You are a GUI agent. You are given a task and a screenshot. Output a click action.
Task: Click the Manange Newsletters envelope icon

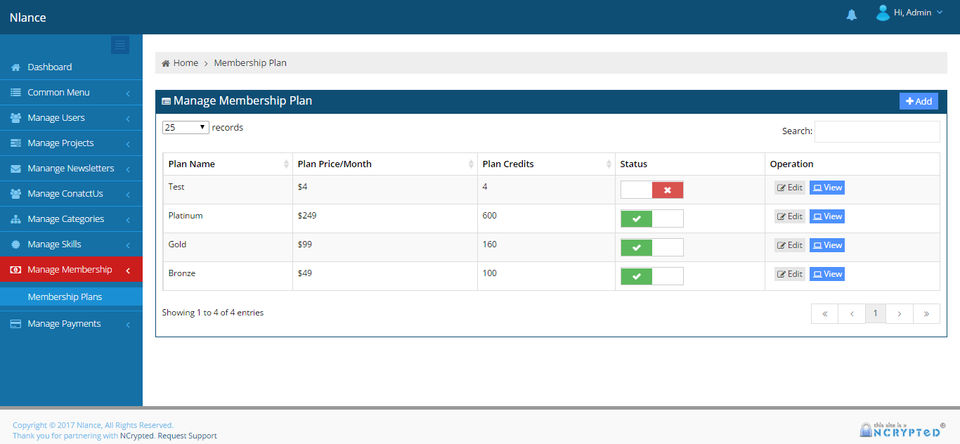tap(16, 168)
